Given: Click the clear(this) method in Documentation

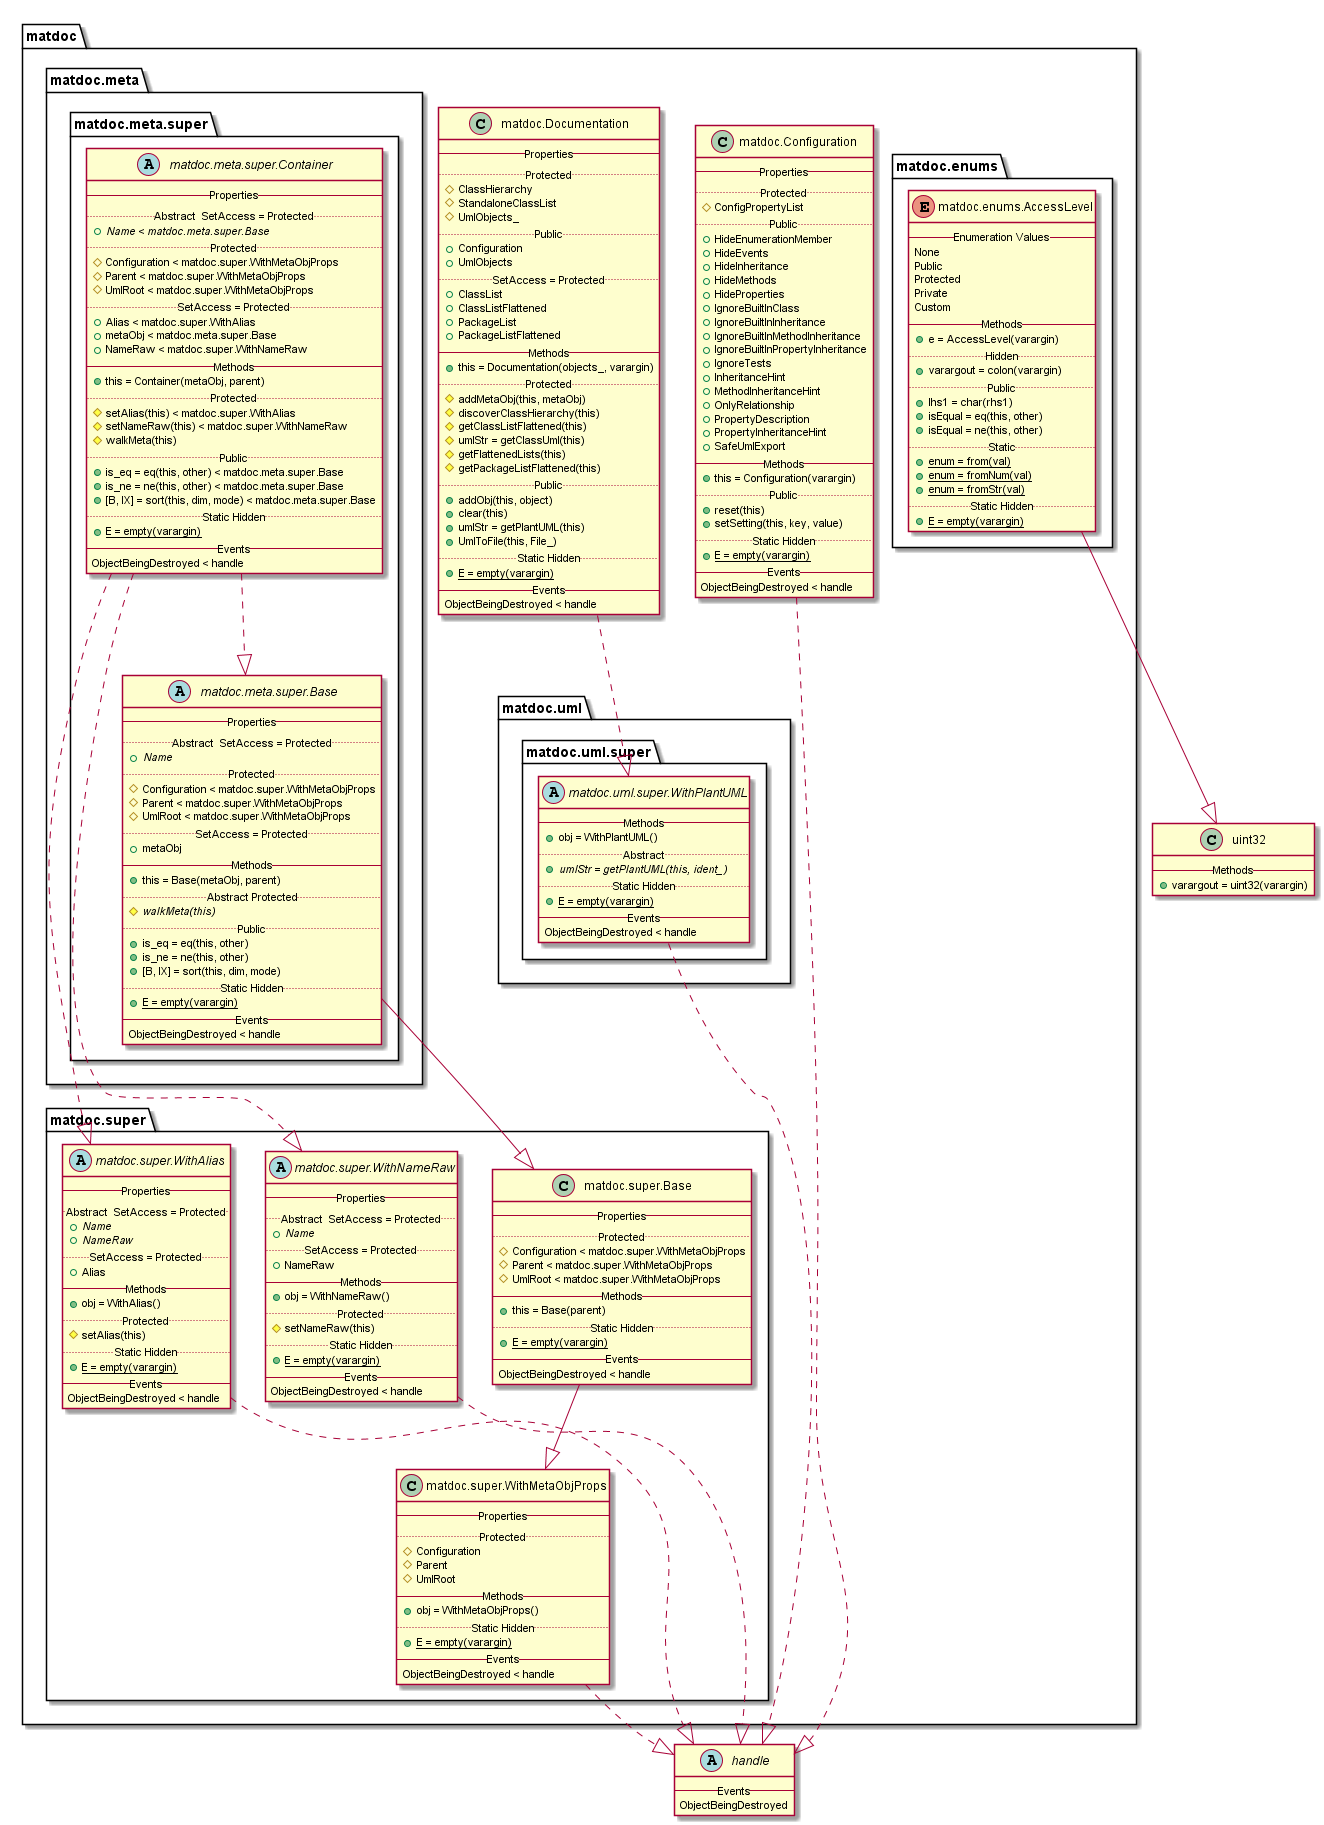Looking at the screenshot, I should coord(483,514).
